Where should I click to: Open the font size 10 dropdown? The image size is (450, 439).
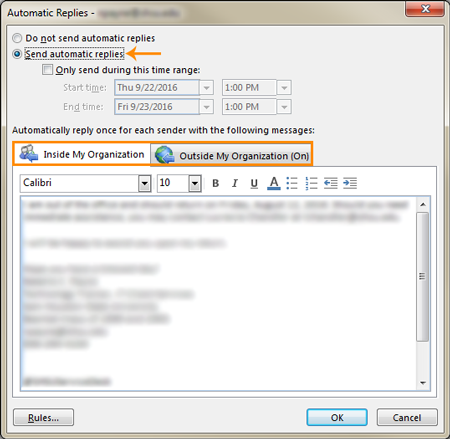195,183
